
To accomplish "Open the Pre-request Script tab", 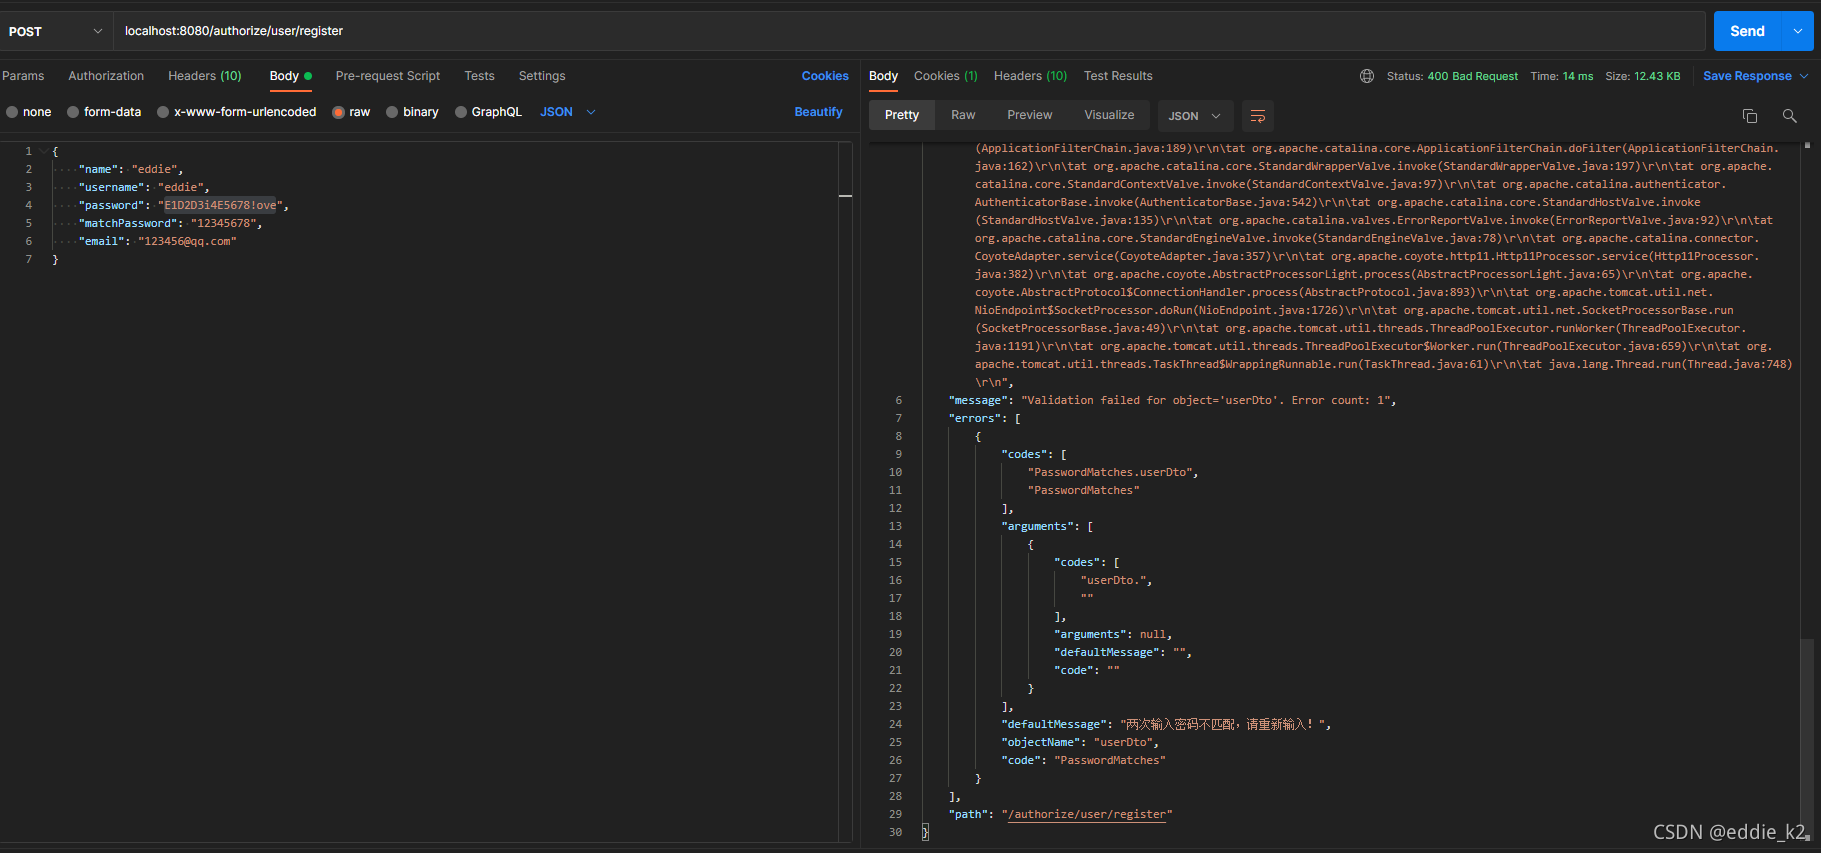I will tap(388, 76).
